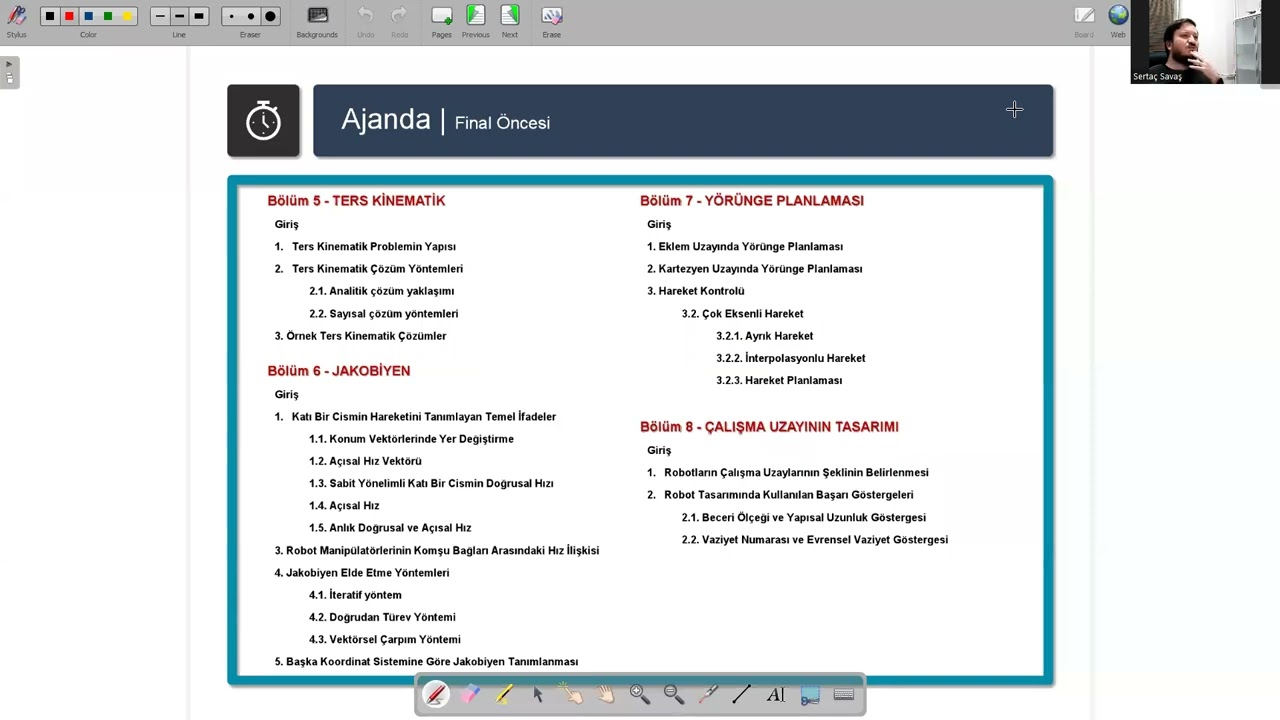This screenshot has height=720, width=1280.
Task: Click the zoom out magnifier
Action: pyautogui.click(x=674, y=694)
